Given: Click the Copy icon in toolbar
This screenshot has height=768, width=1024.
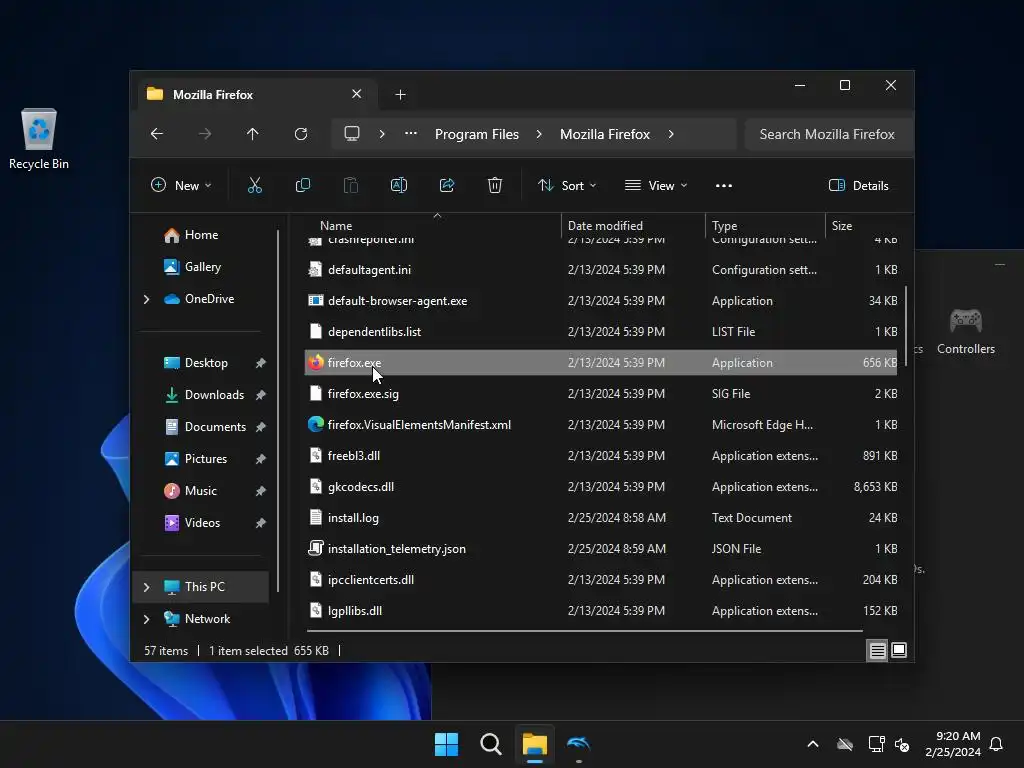Looking at the screenshot, I should tap(302, 185).
